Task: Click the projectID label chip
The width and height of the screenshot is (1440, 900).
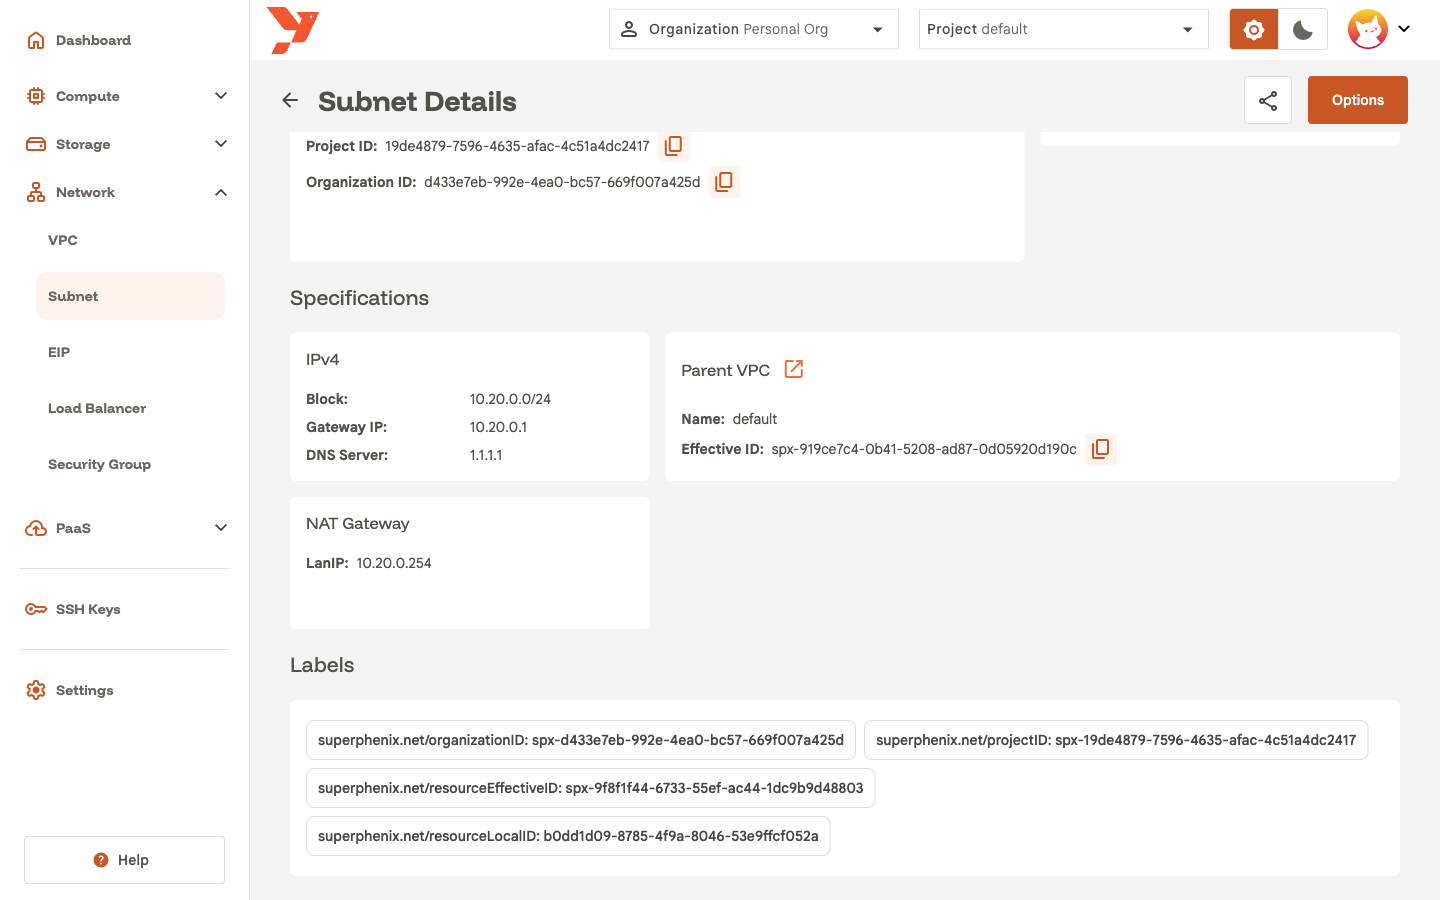Action: (1116, 740)
